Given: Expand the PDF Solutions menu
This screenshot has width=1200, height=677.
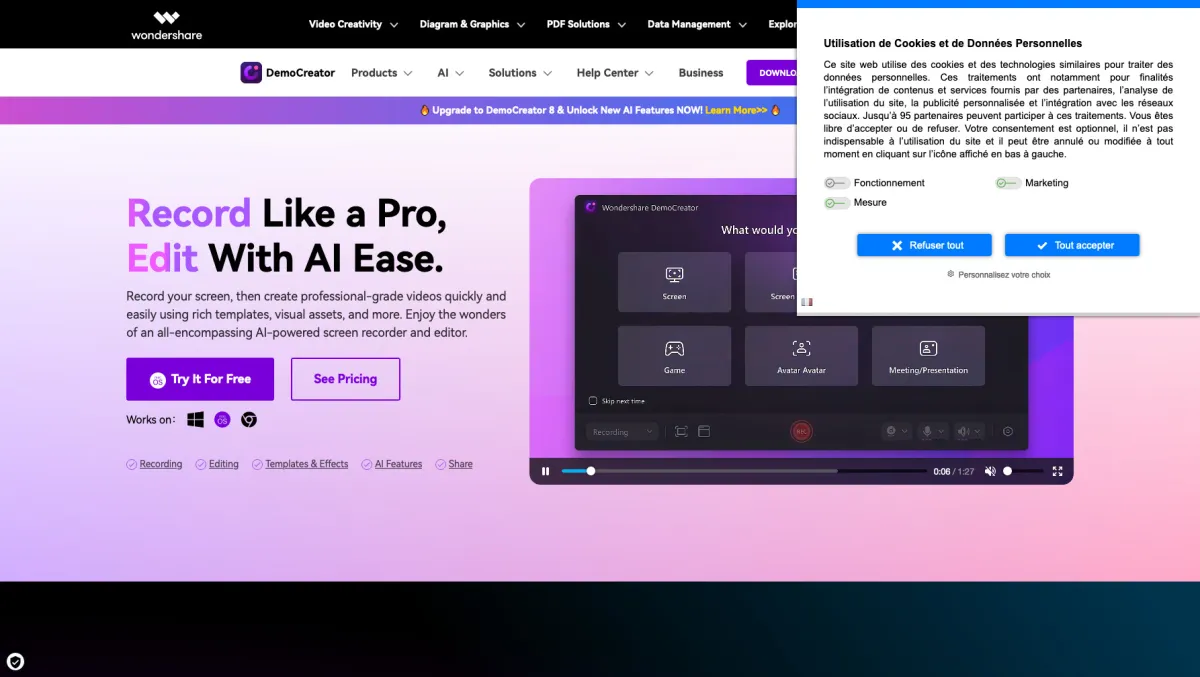Looking at the screenshot, I should pos(586,24).
